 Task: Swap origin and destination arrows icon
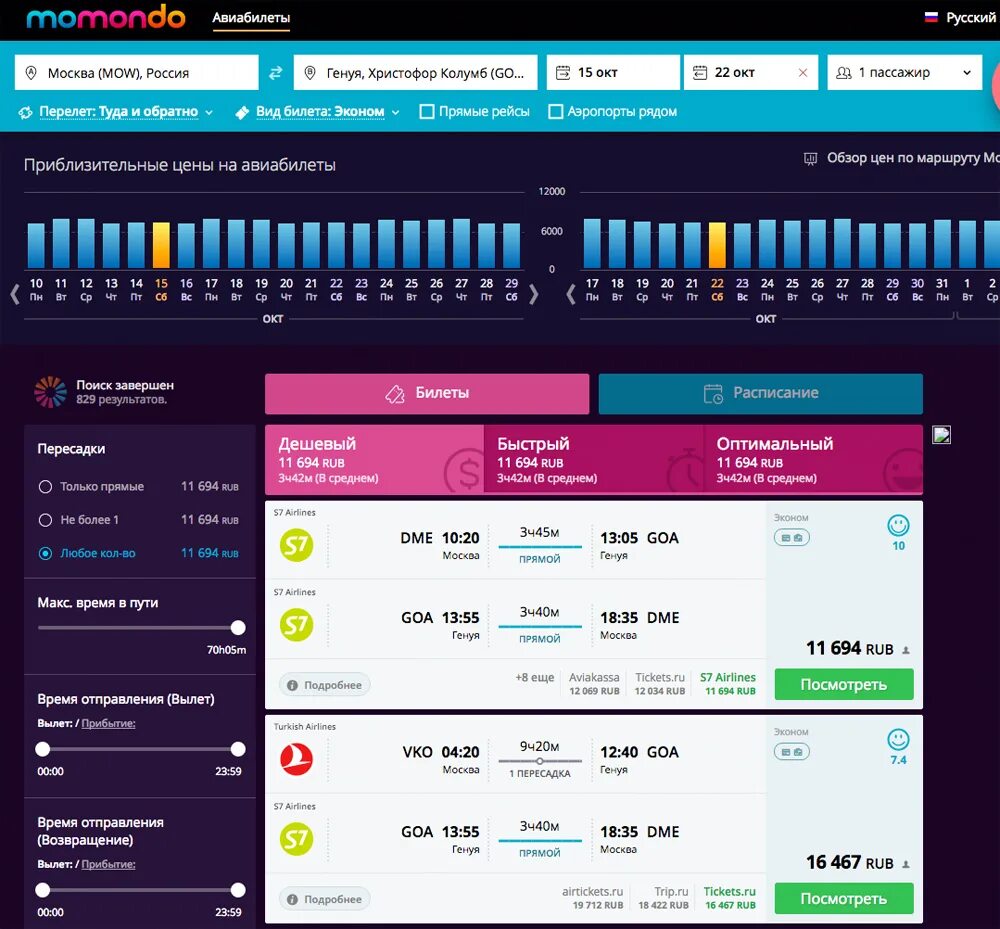[x=276, y=73]
